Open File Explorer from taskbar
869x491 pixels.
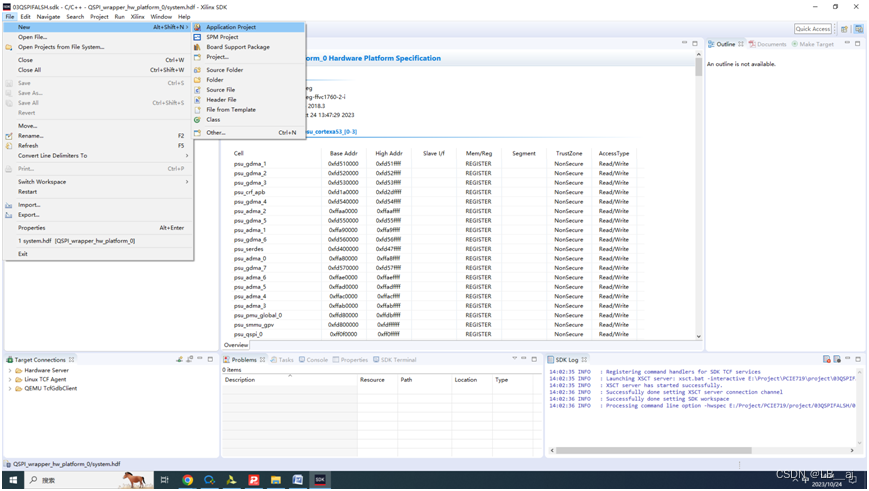(x=275, y=480)
